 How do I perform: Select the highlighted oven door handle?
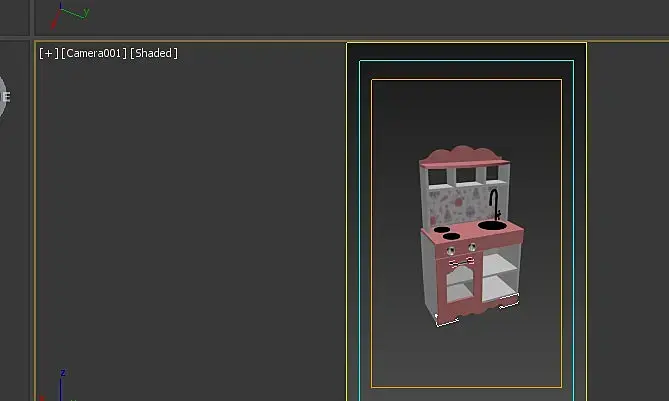coord(461,262)
